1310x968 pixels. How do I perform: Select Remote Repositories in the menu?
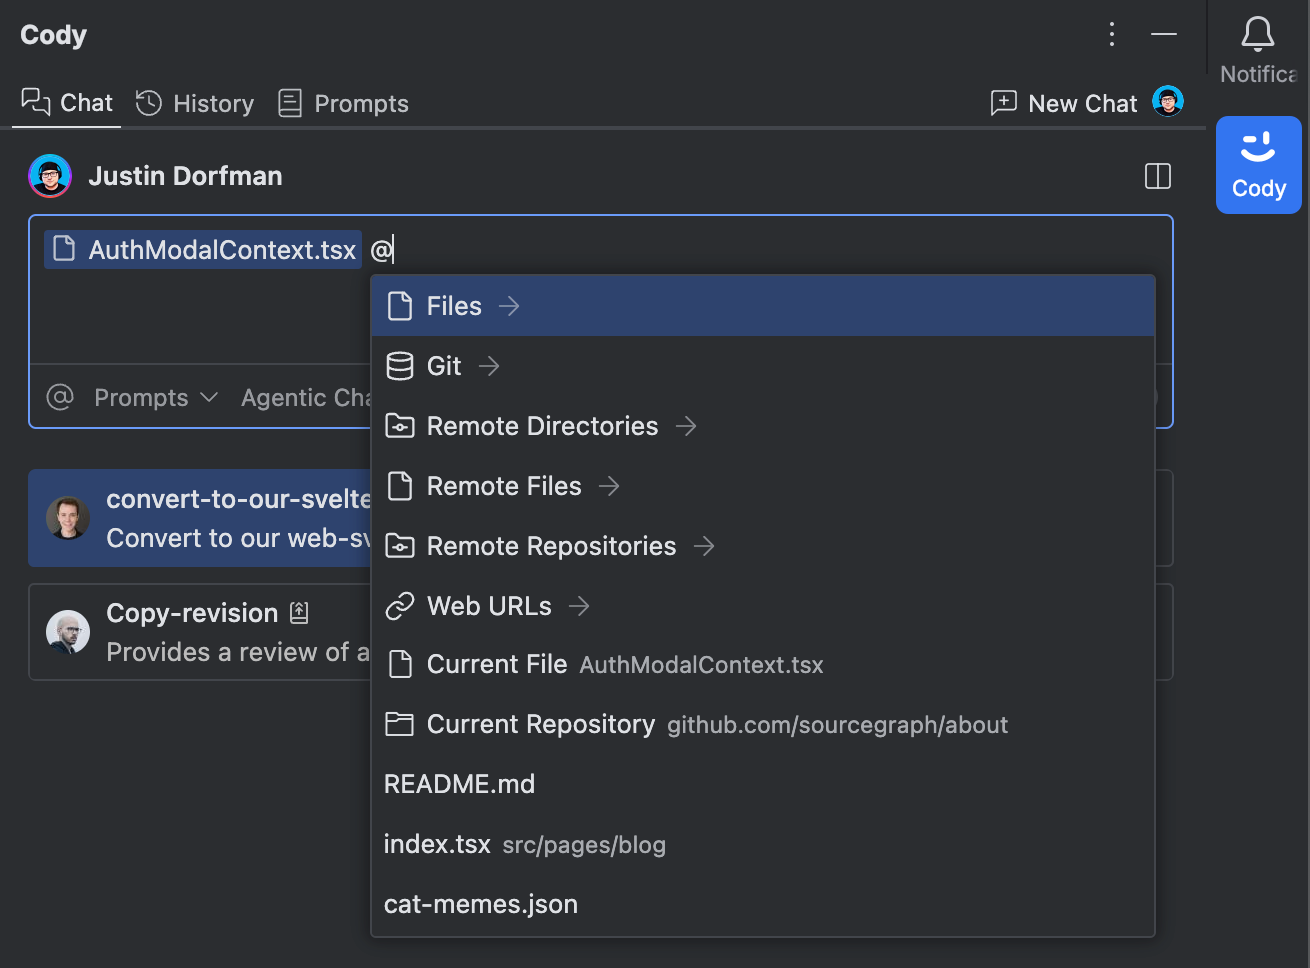[763, 546]
